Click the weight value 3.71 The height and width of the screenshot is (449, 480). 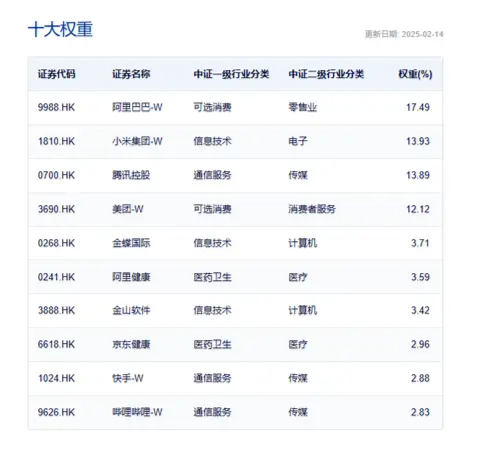point(420,243)
